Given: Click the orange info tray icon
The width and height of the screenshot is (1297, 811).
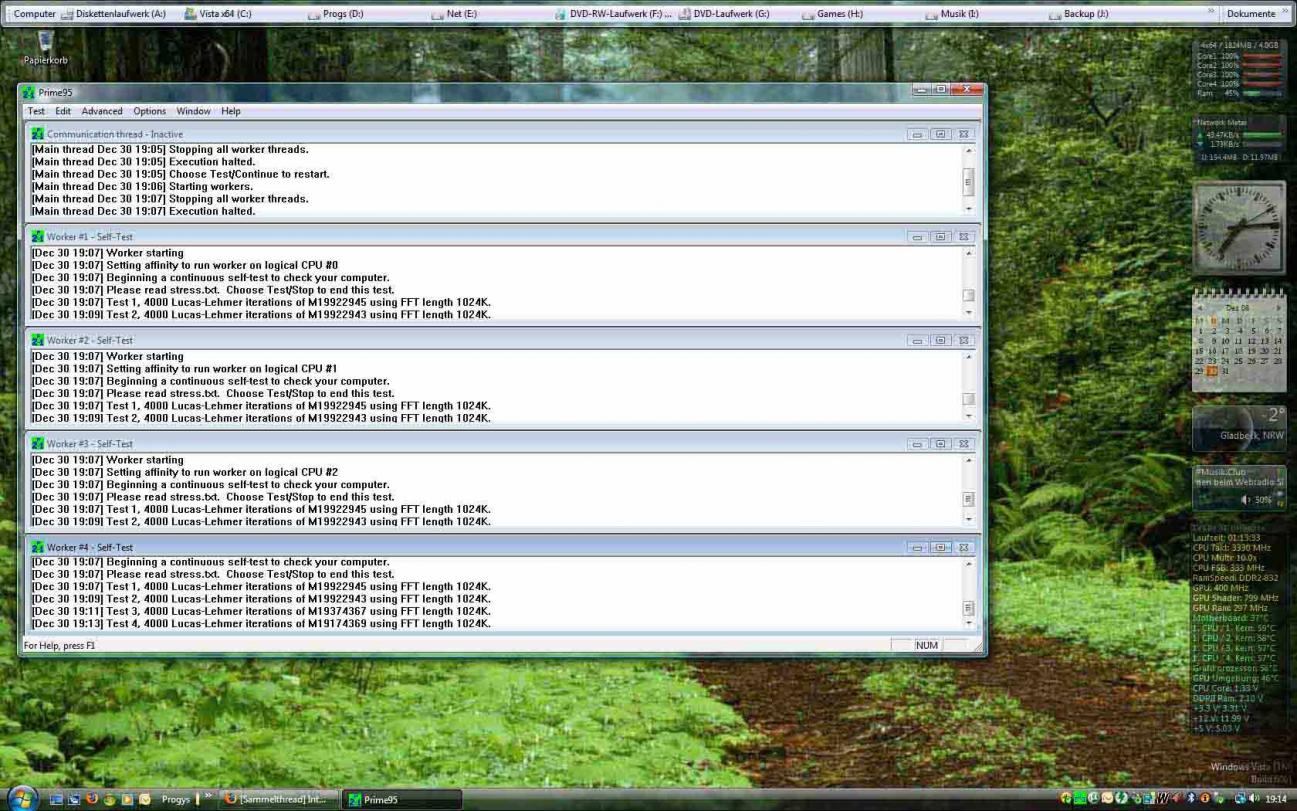Looking at the screenshot, I should 1206,799.
